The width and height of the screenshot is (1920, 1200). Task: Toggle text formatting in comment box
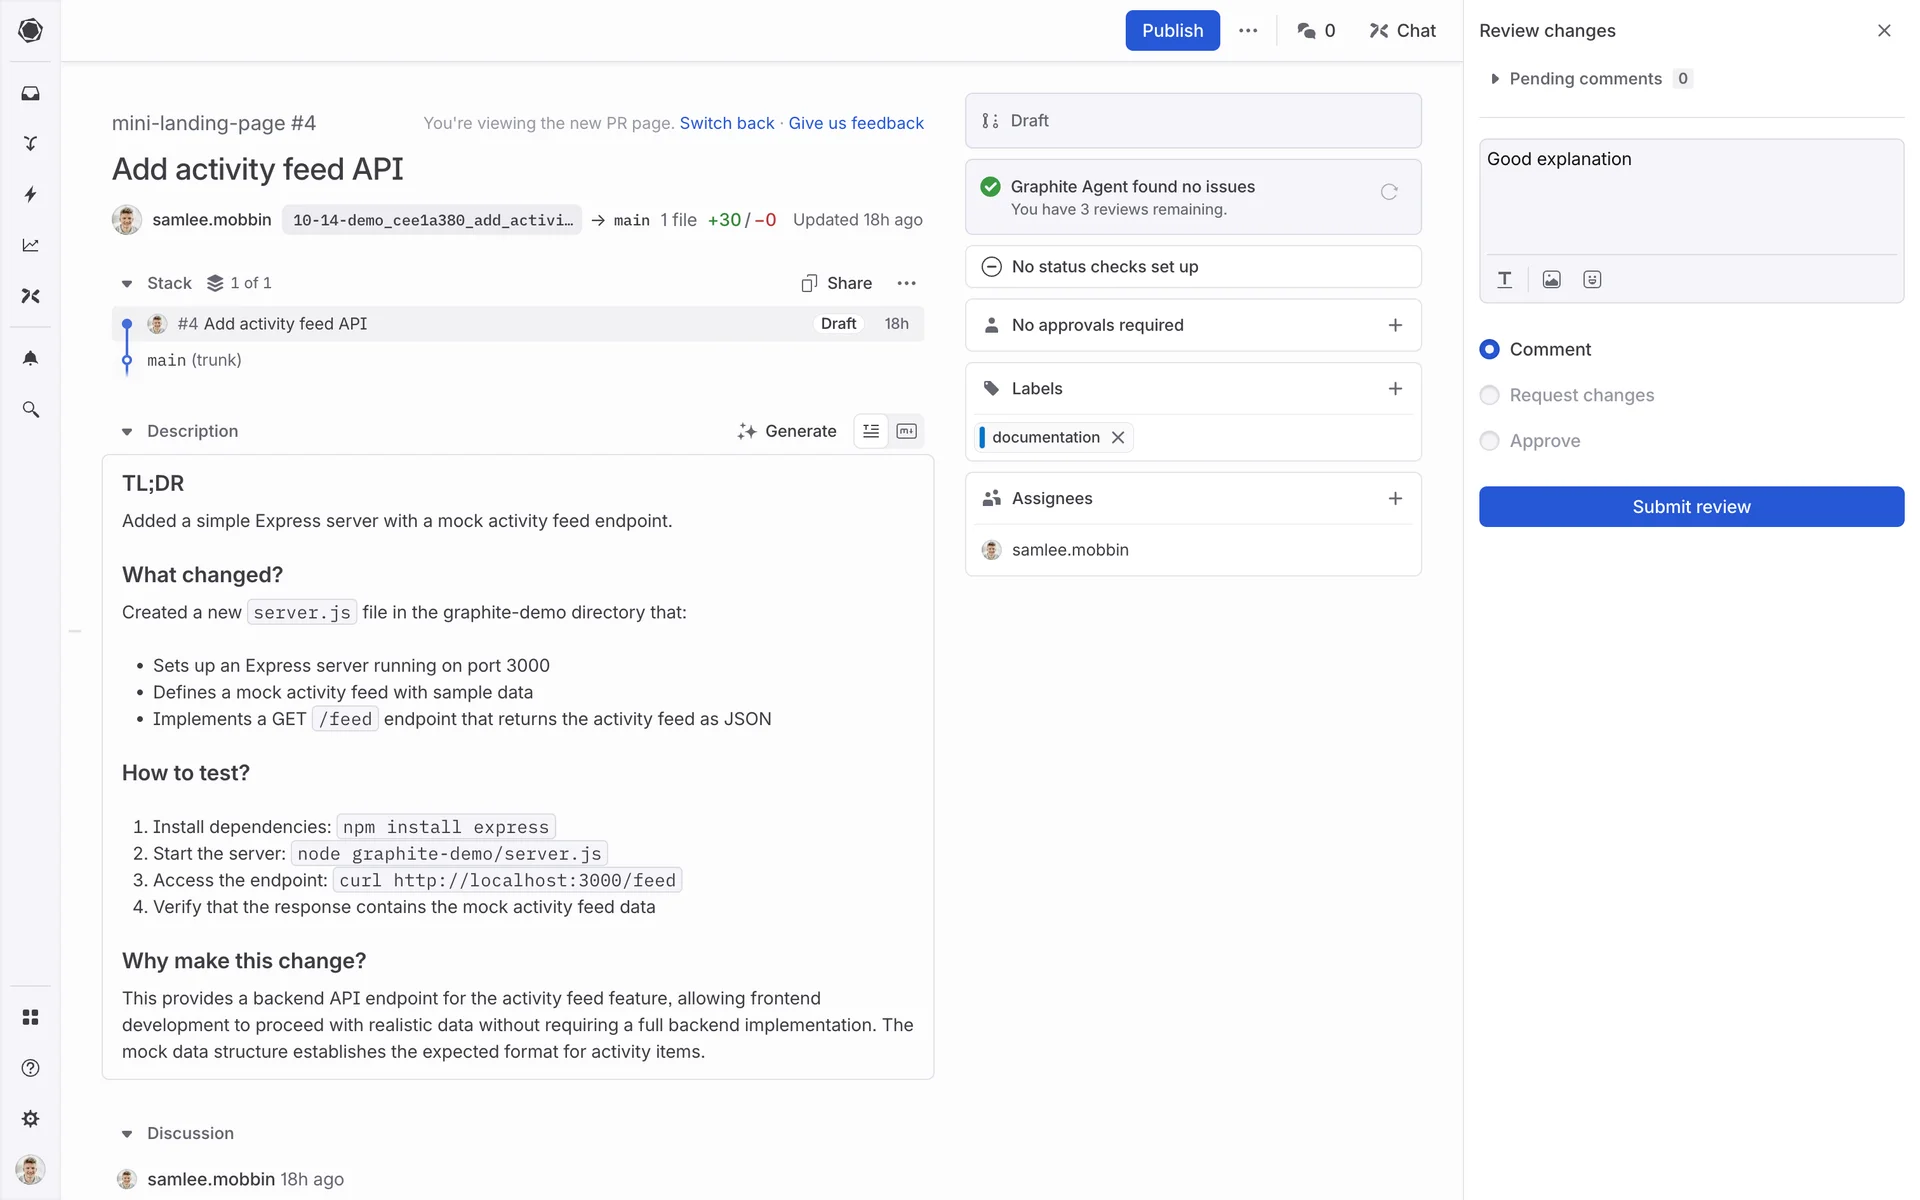pos(1504,280)
